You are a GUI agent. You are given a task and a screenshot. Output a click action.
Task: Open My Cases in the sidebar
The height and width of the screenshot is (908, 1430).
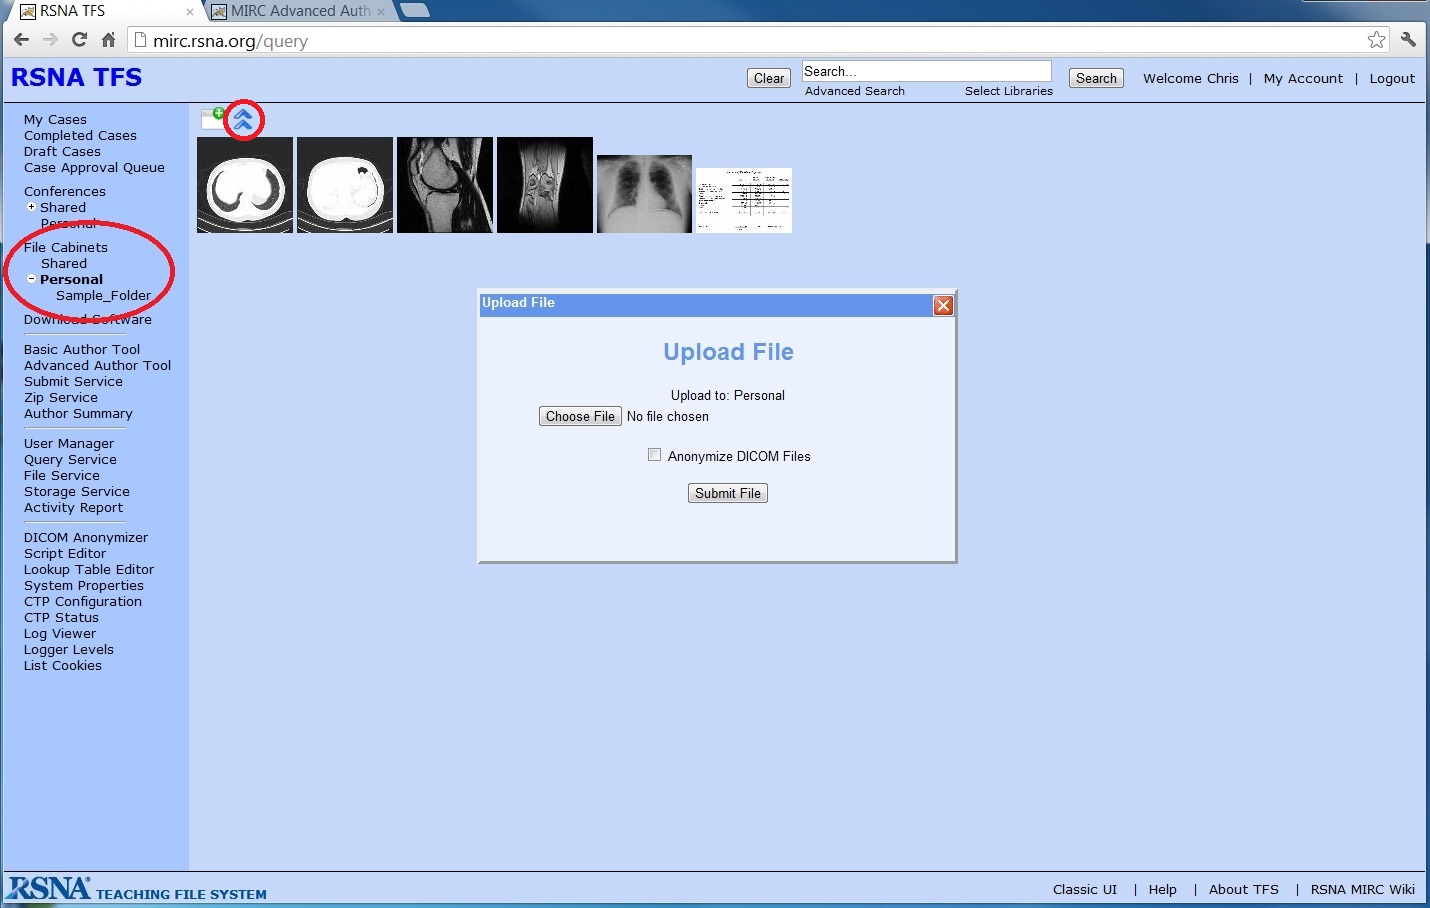(55, 119)
